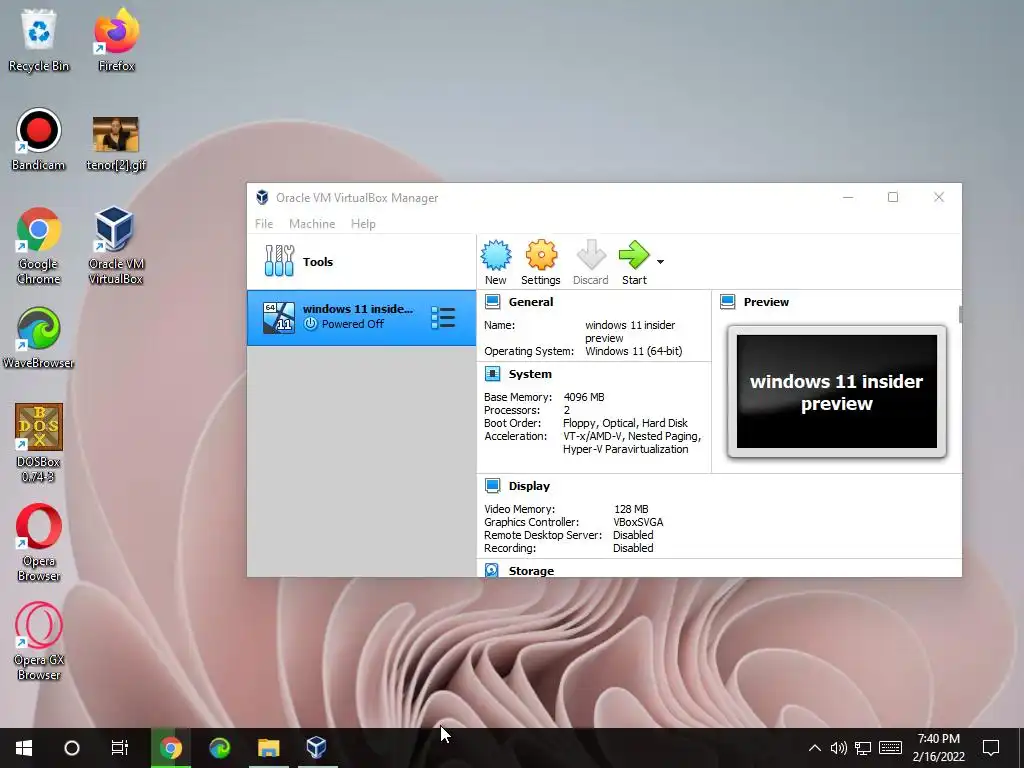Start the VM with the green arrow

click(x=633, y=255)
